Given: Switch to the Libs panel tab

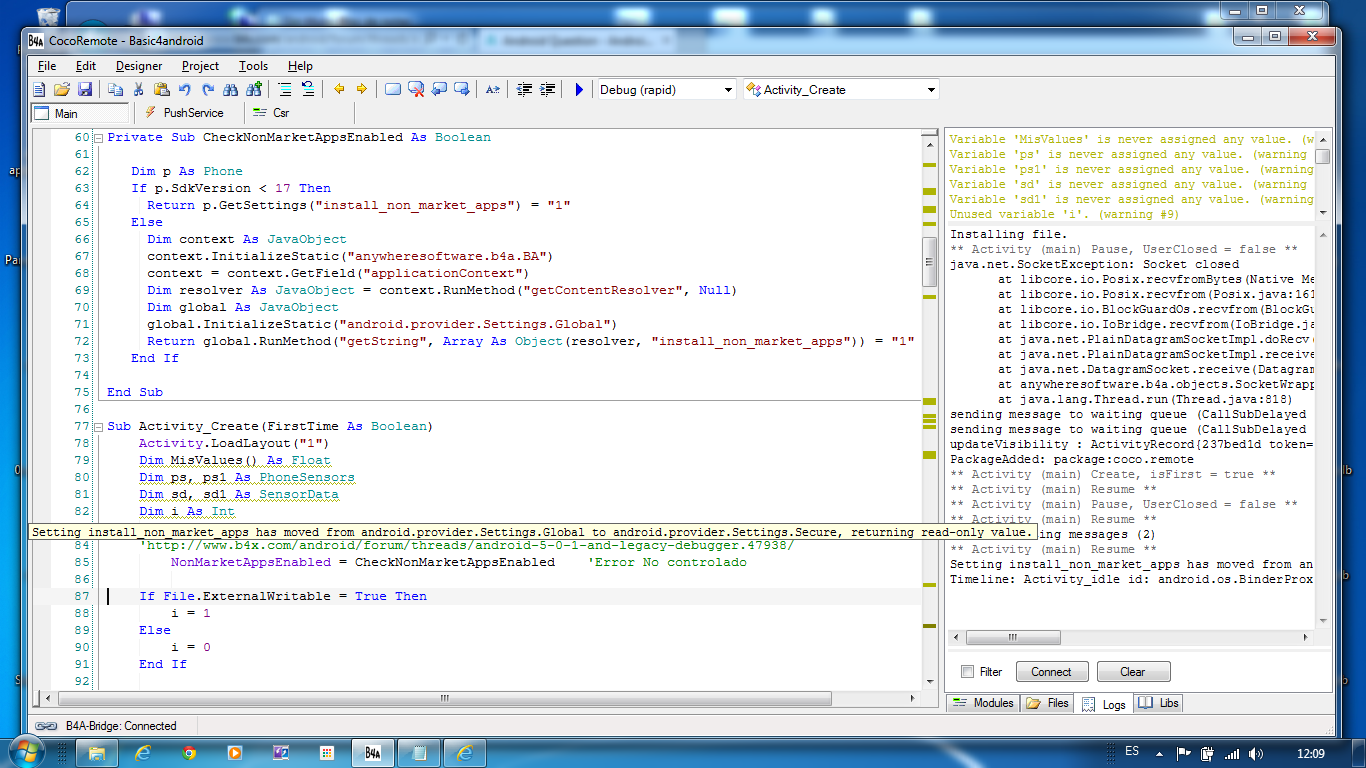Looking at the screenshot, I should [x=1158, y=703].
